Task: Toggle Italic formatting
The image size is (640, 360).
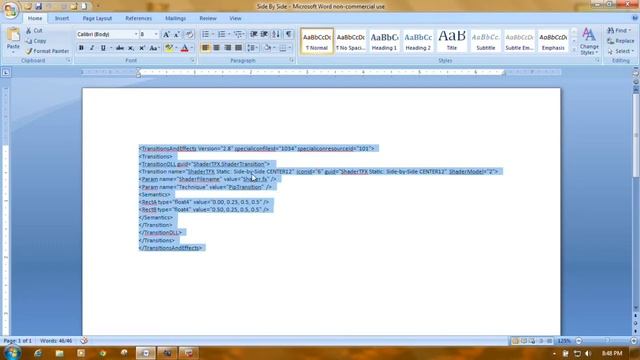Action: point(92,48)
